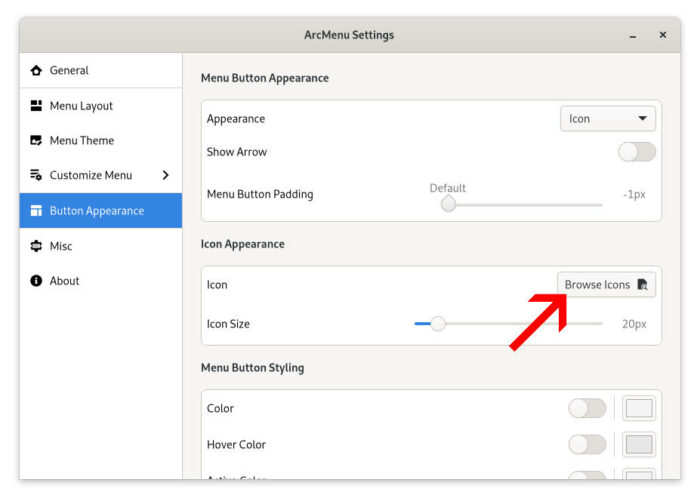The image size is (700, 501).
Task: Enable the Show Arrow switch
Action: tap(637, 152)
